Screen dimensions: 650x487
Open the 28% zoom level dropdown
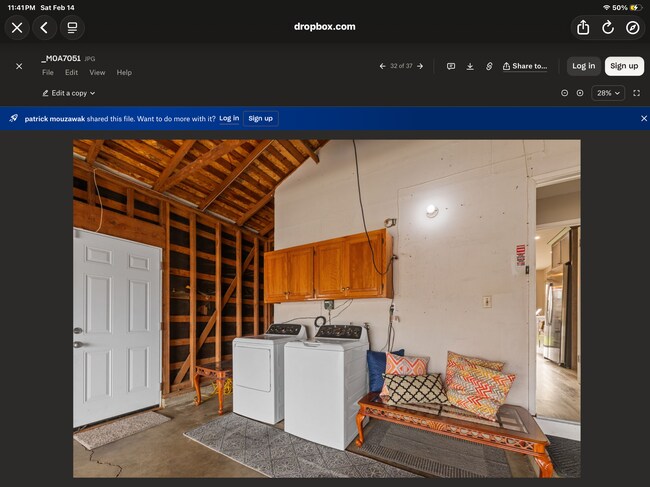(608, 93)
